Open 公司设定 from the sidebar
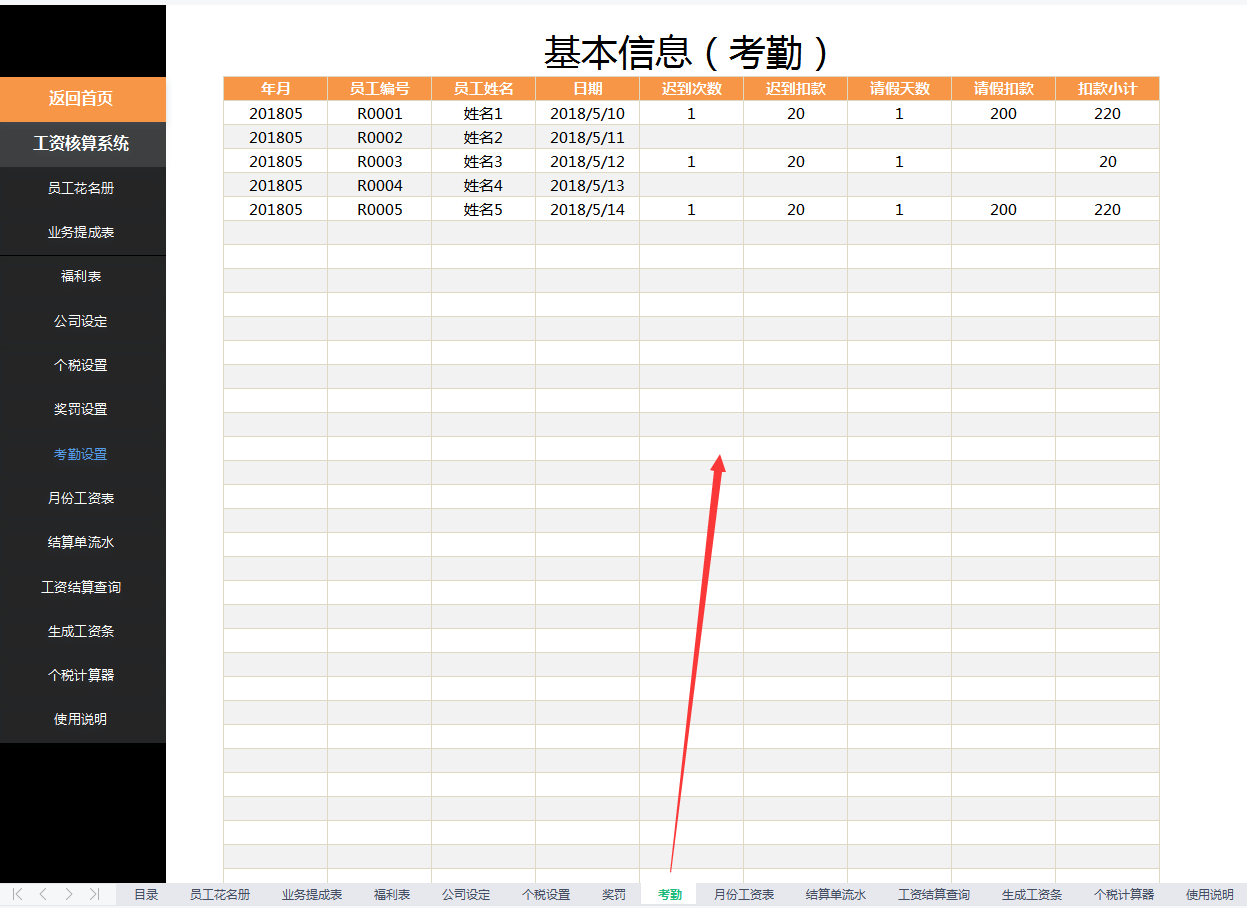The height and width of the screenshot is (908, 1247). coord(81,321)
